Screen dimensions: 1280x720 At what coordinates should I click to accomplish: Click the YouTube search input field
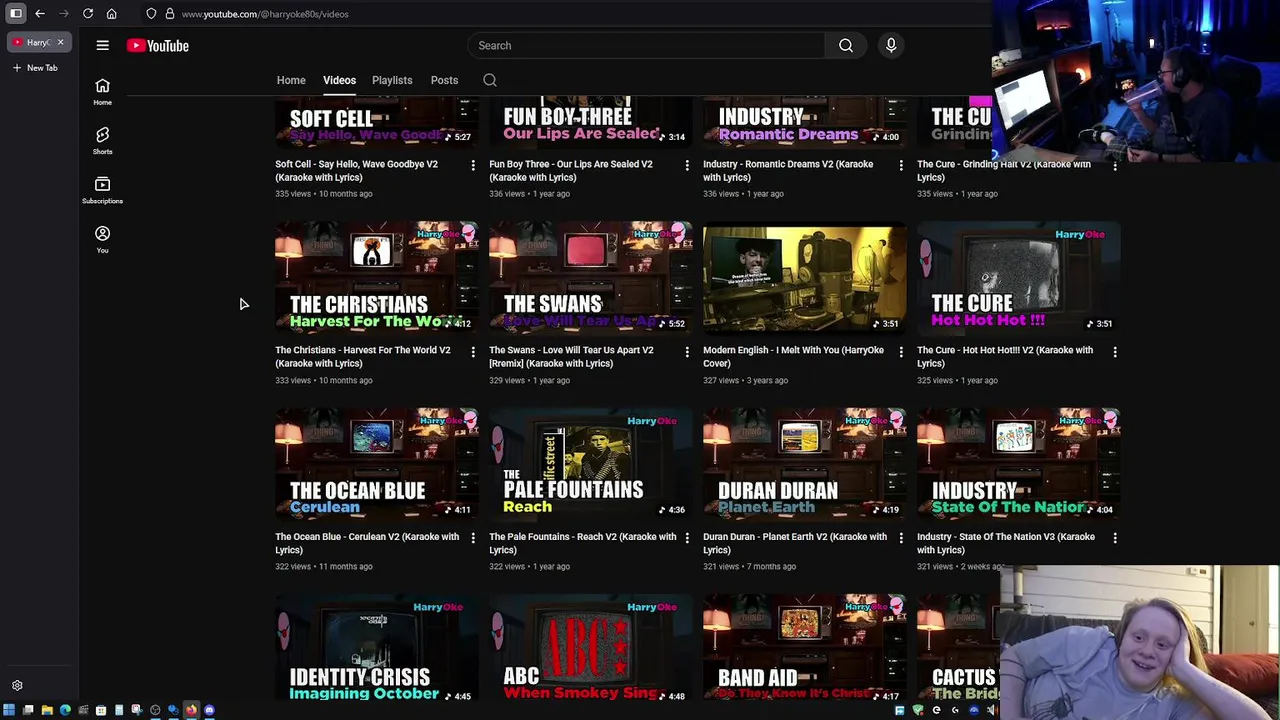tap(646, 45)
